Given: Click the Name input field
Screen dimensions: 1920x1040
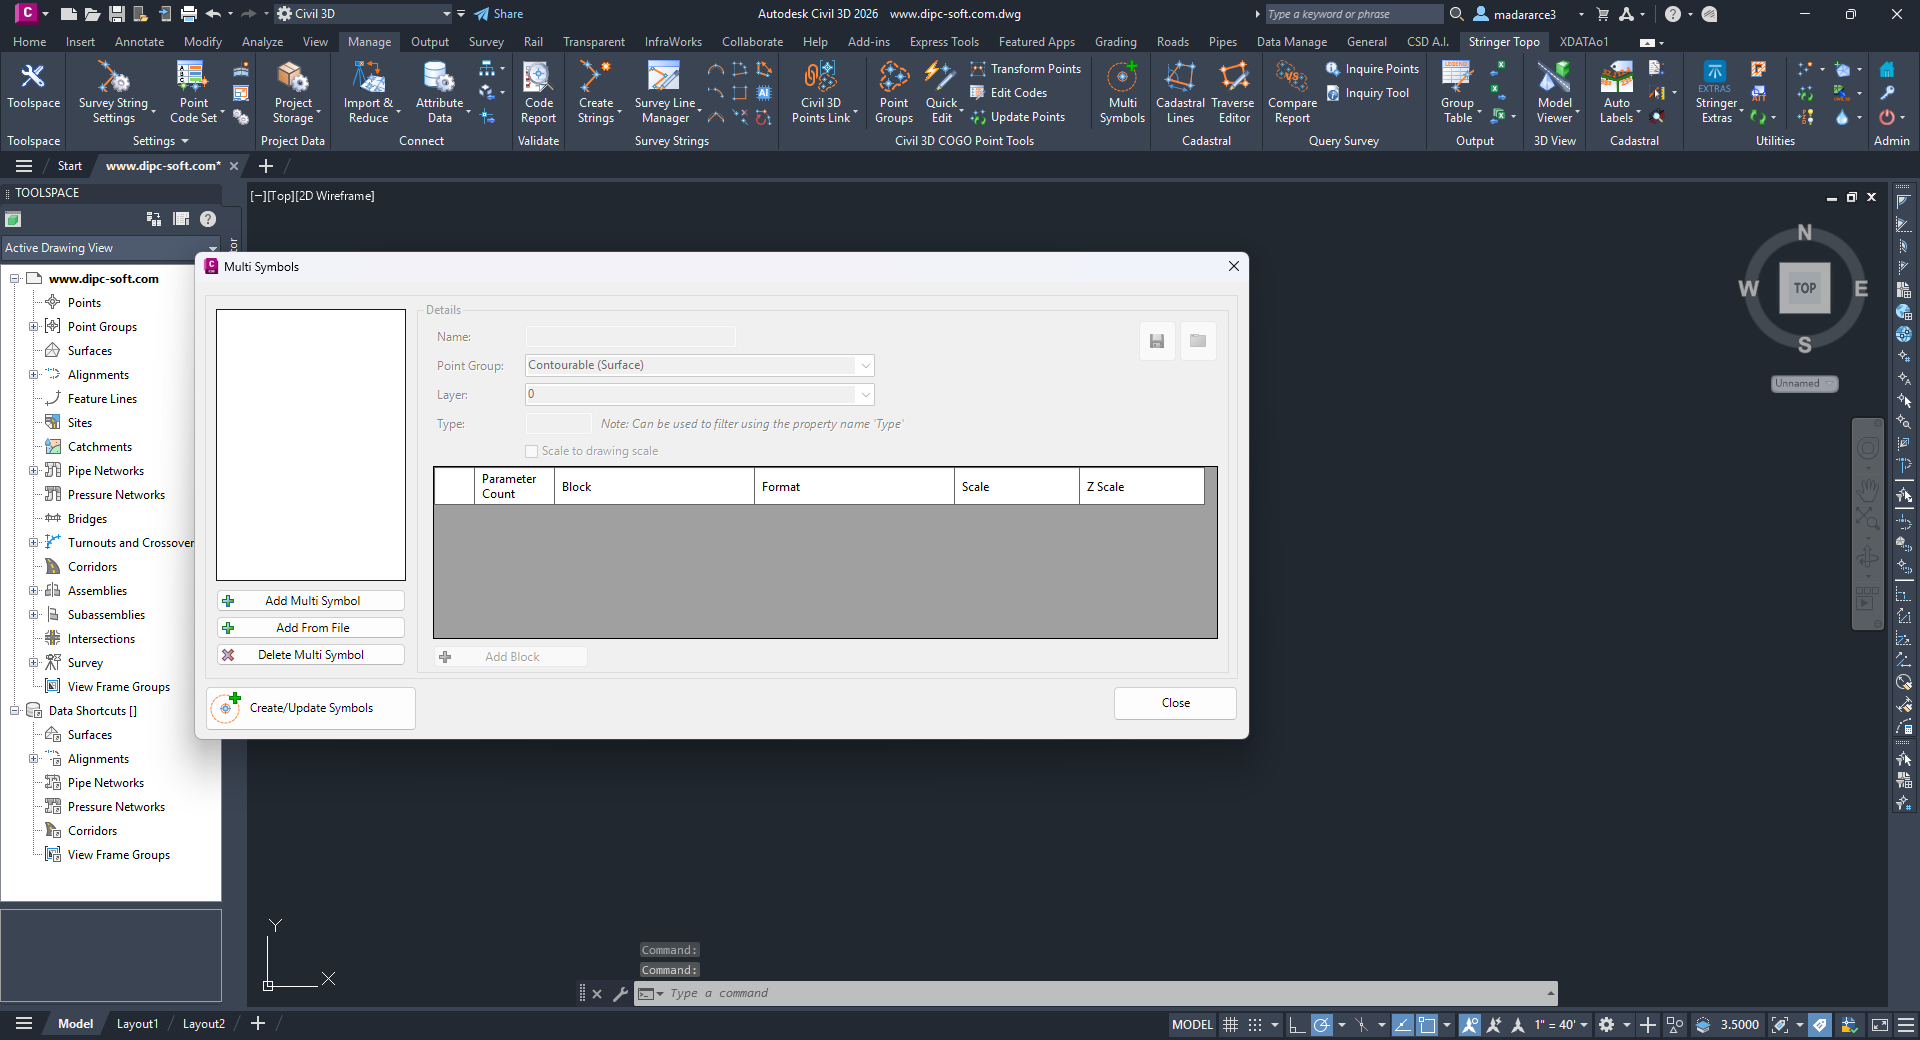Looking at the screenshot, I should (630, 337).
